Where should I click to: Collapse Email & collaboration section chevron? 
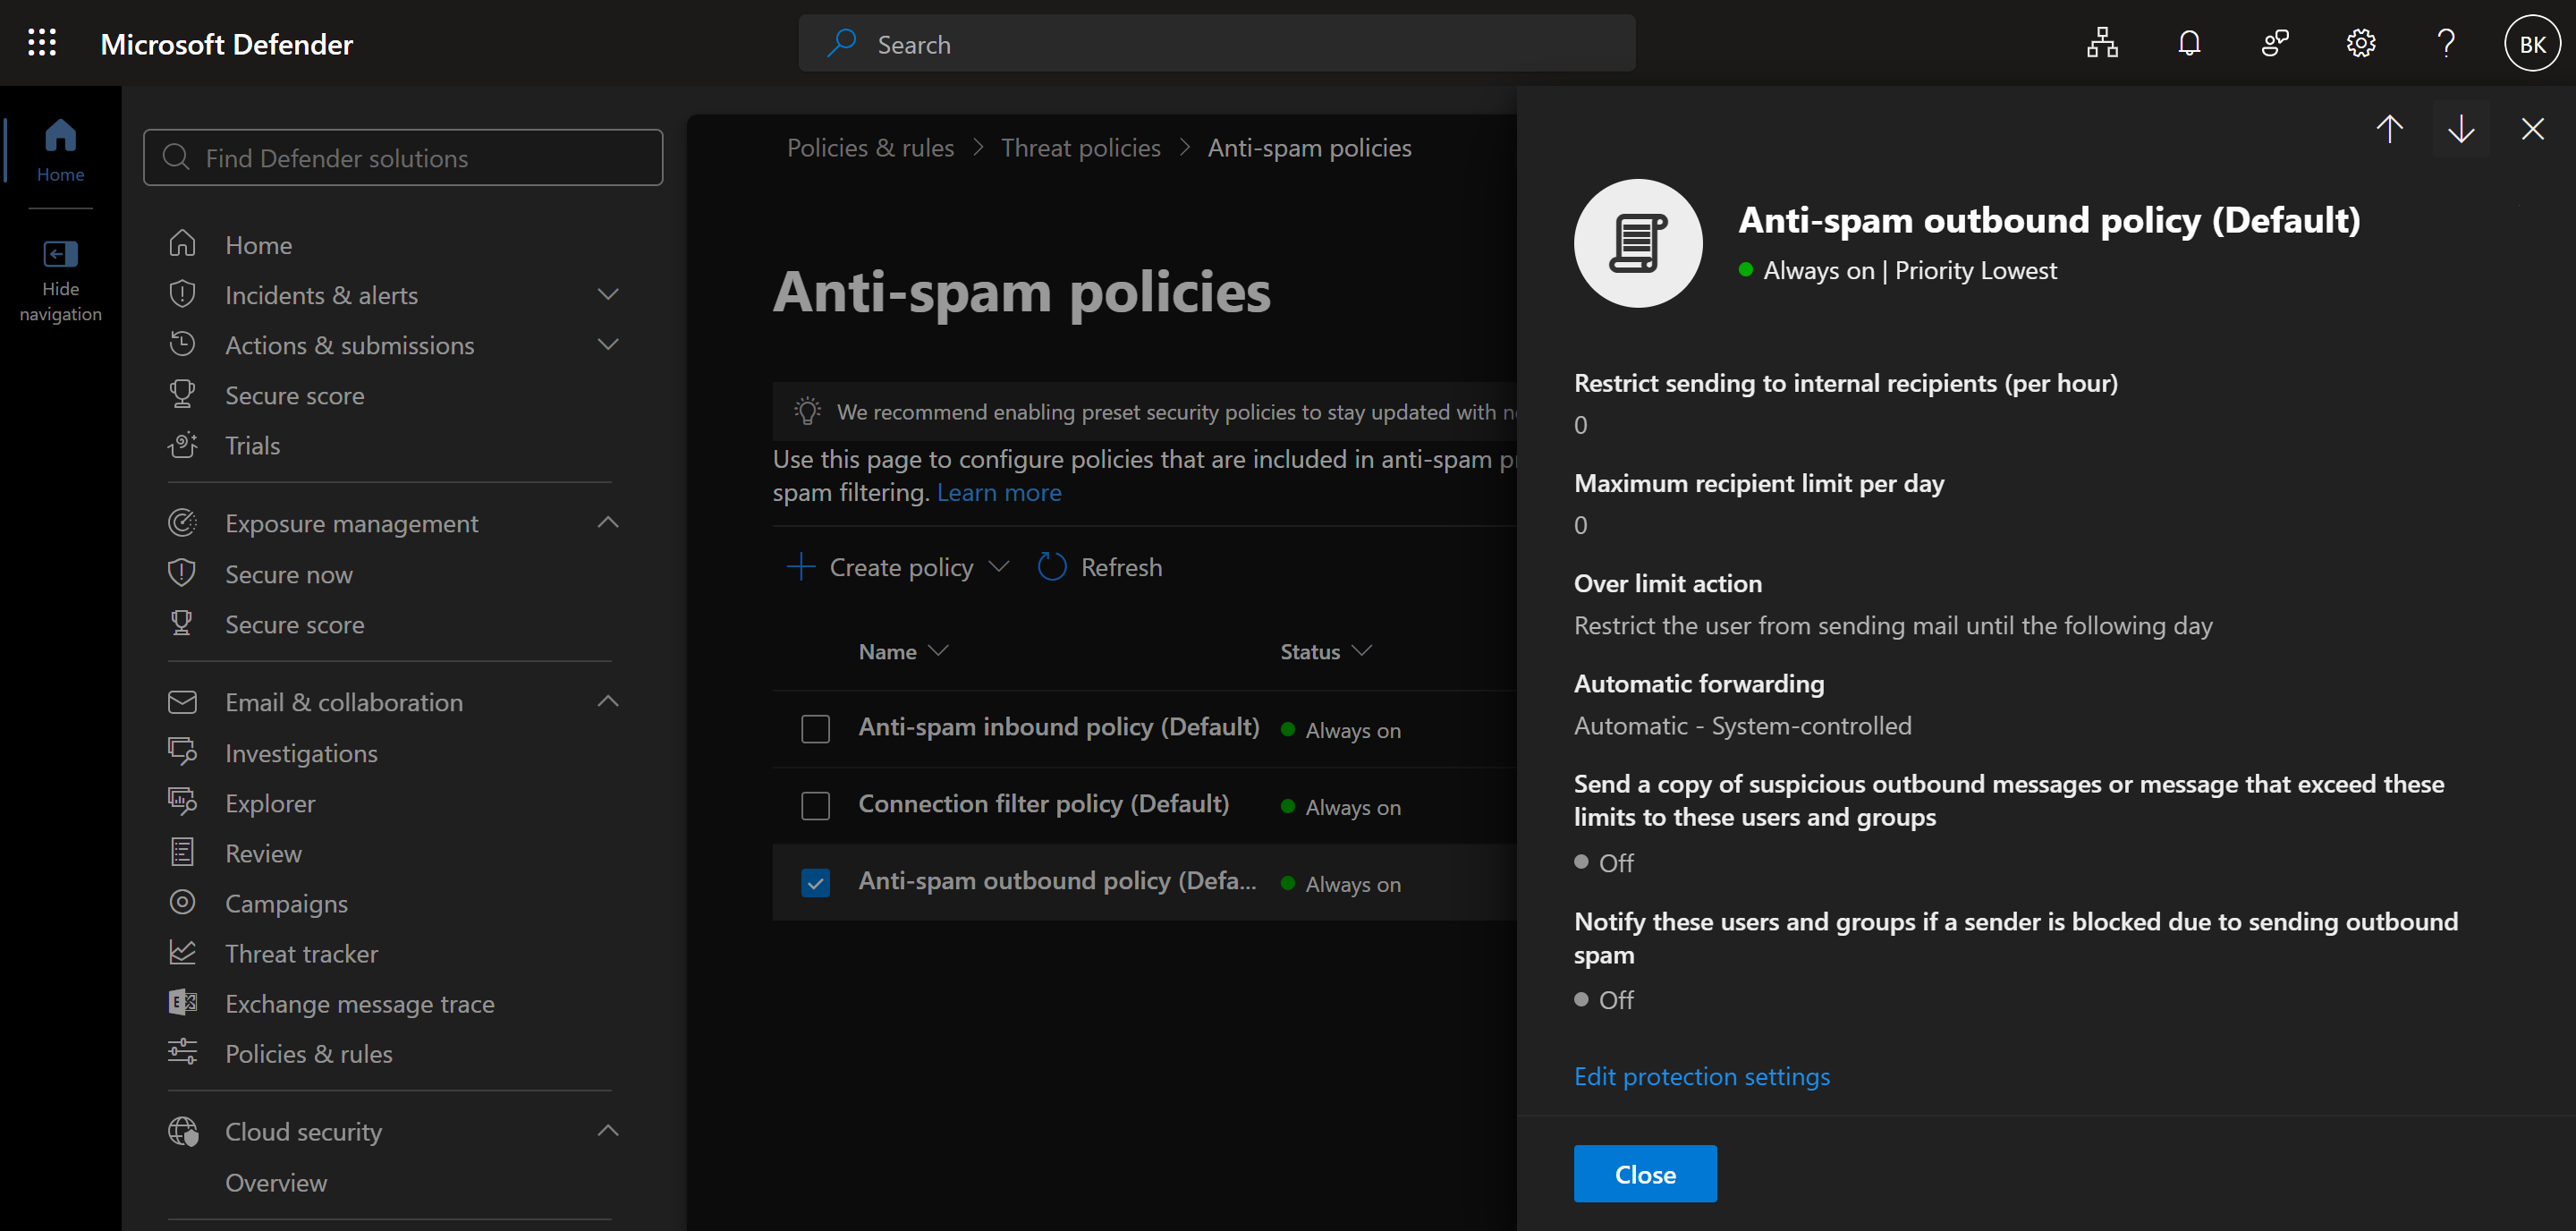tap(608, 701)
